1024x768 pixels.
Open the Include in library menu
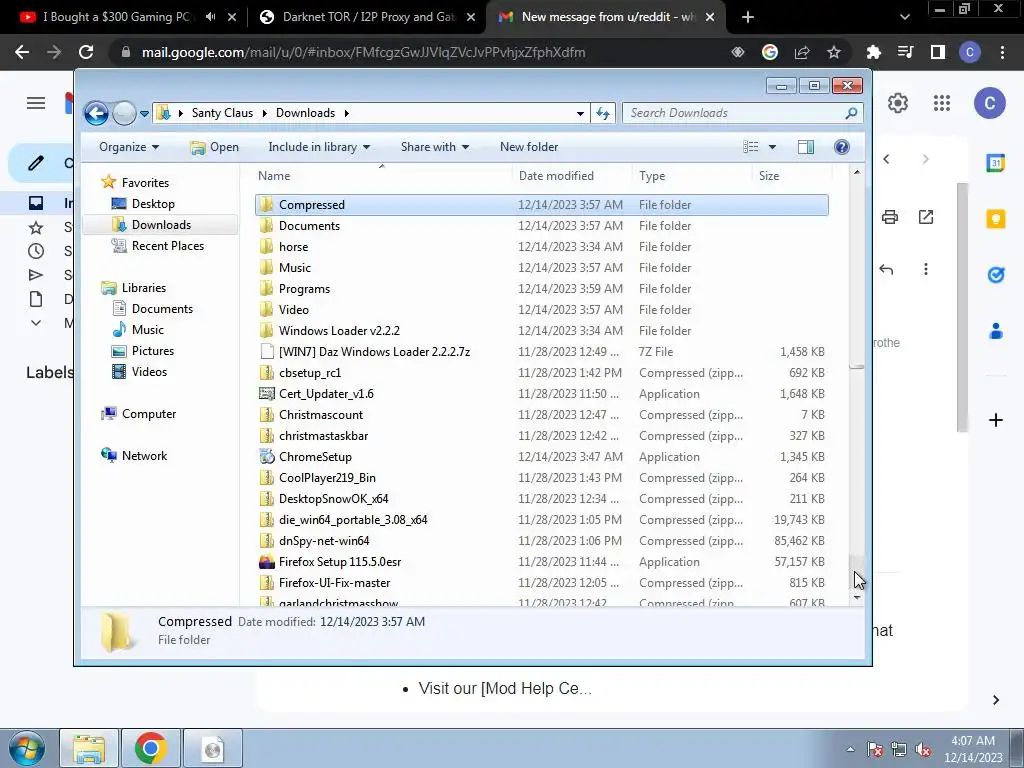319,147
